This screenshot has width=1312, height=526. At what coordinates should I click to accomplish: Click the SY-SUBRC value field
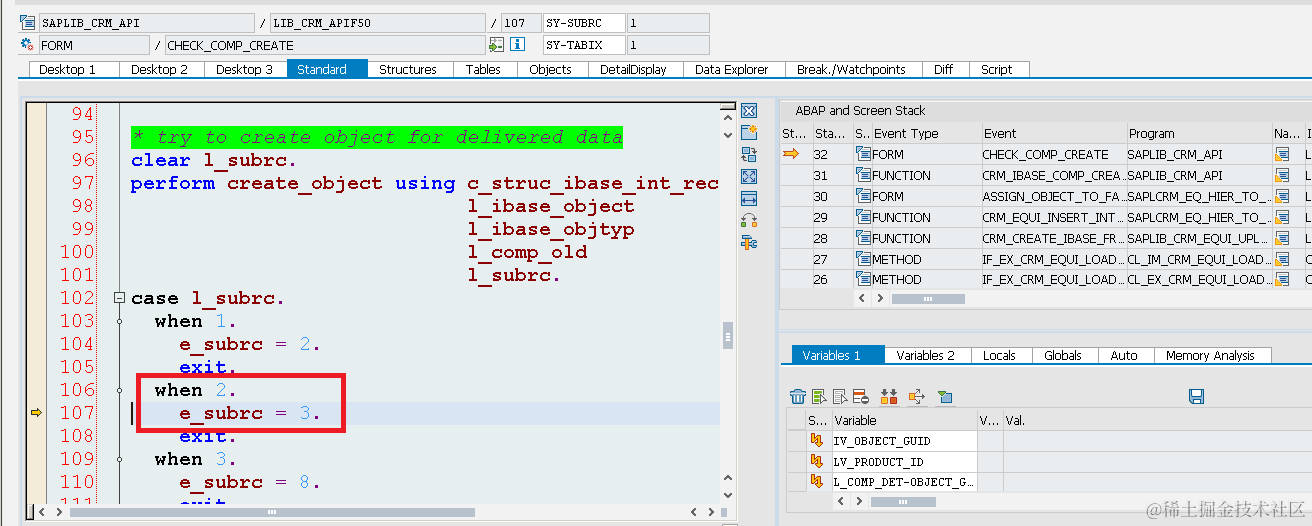pyautogui.click(x=668, y=22)
